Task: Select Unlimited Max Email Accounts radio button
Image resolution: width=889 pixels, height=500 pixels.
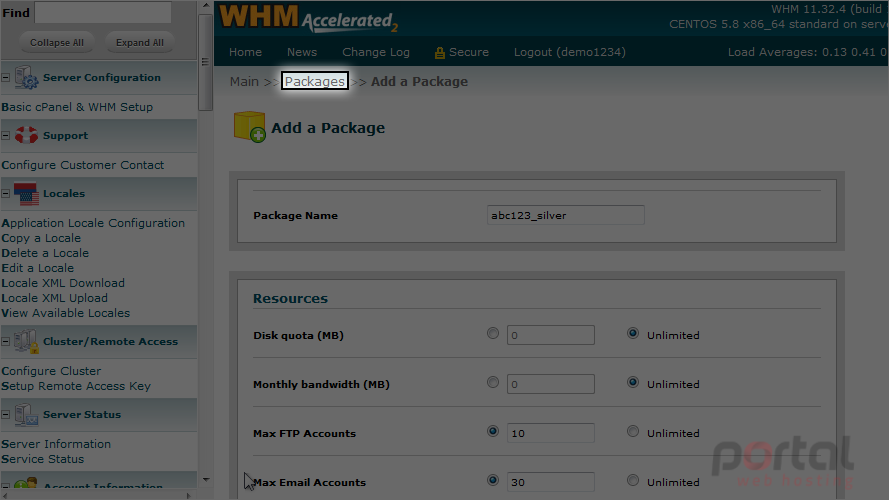Action: [x=633, y=480]
